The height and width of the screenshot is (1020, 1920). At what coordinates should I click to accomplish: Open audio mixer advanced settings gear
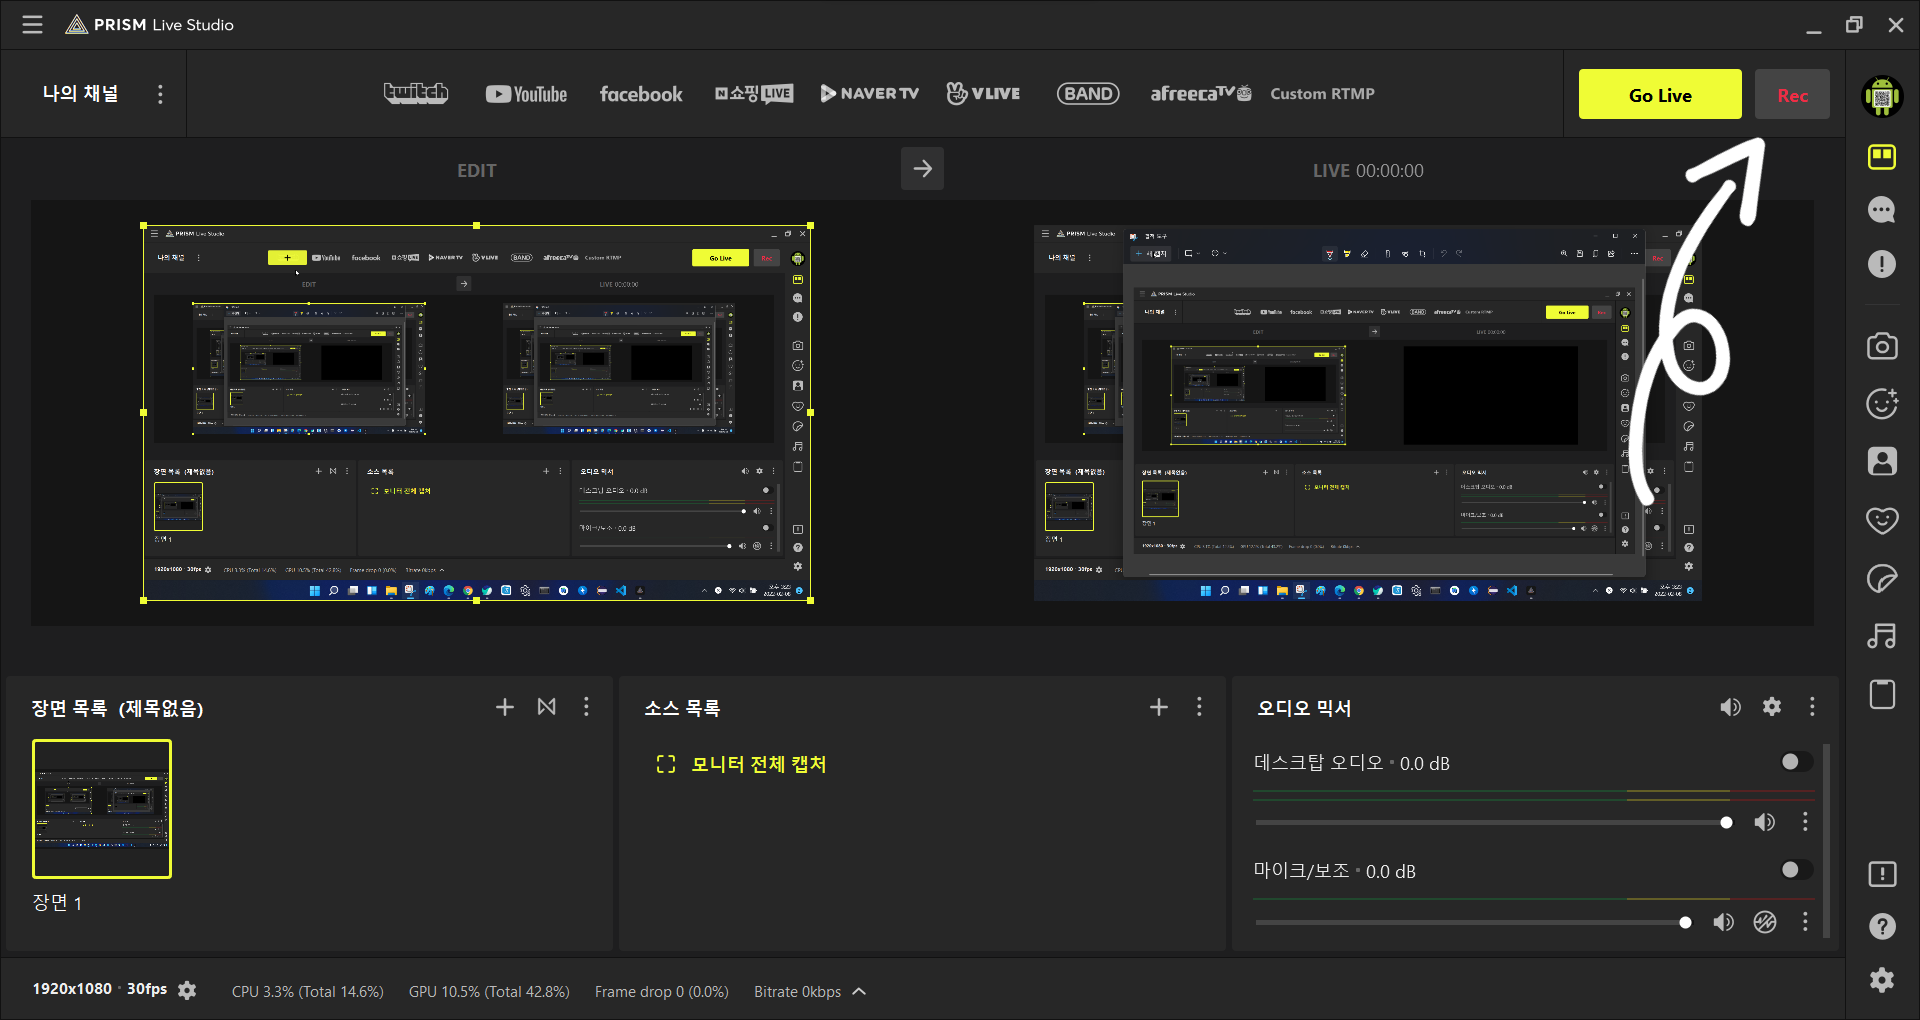pyautogui.click(x=1772, y=707)
